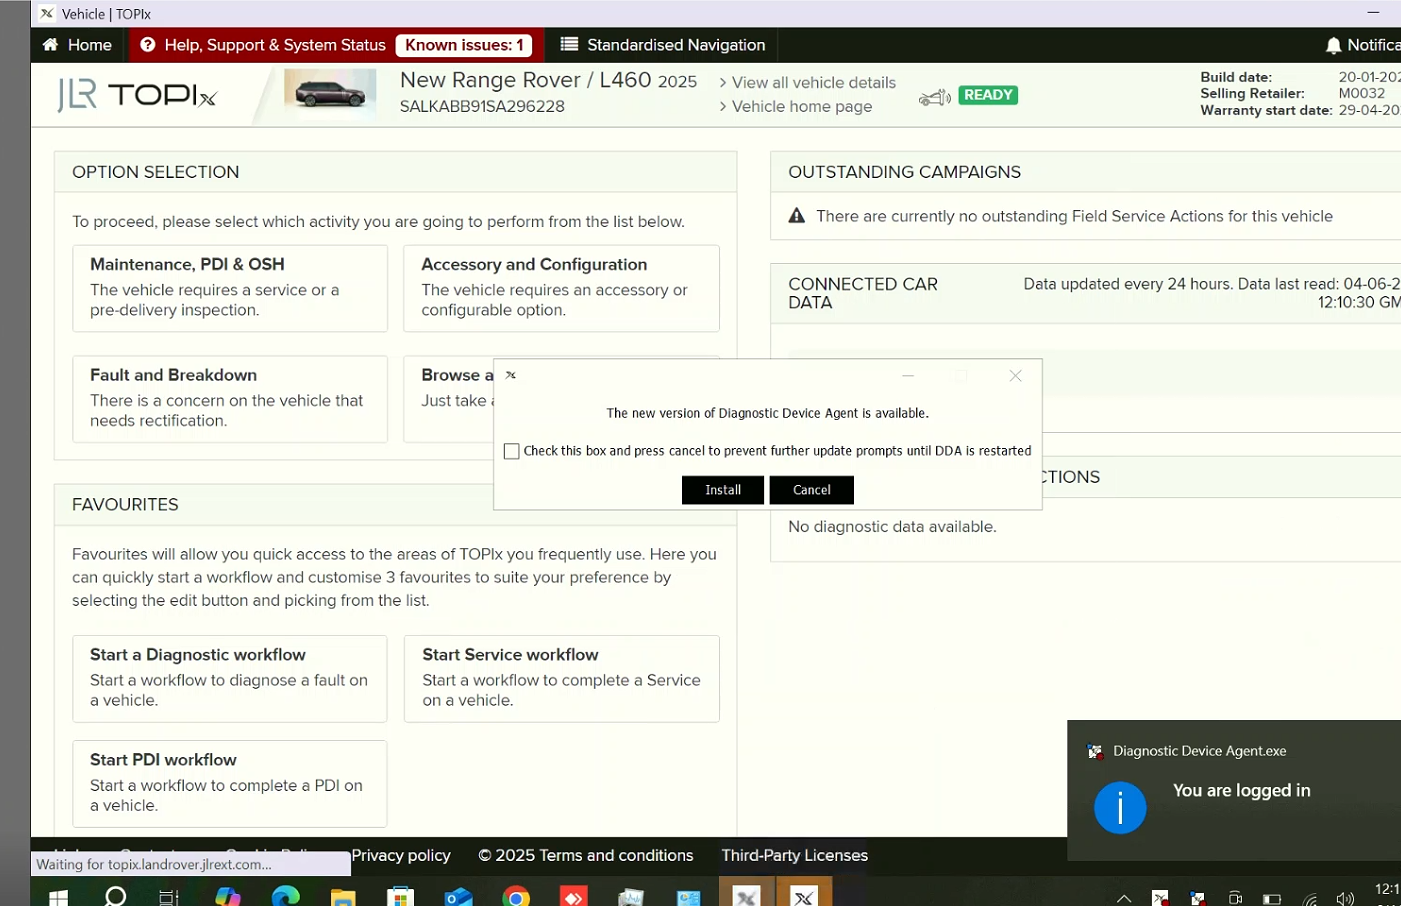Click the Diagnostic Device Agent.exe notification icon
This screenshot has width=1401, height=906.
click(1095, 751)
